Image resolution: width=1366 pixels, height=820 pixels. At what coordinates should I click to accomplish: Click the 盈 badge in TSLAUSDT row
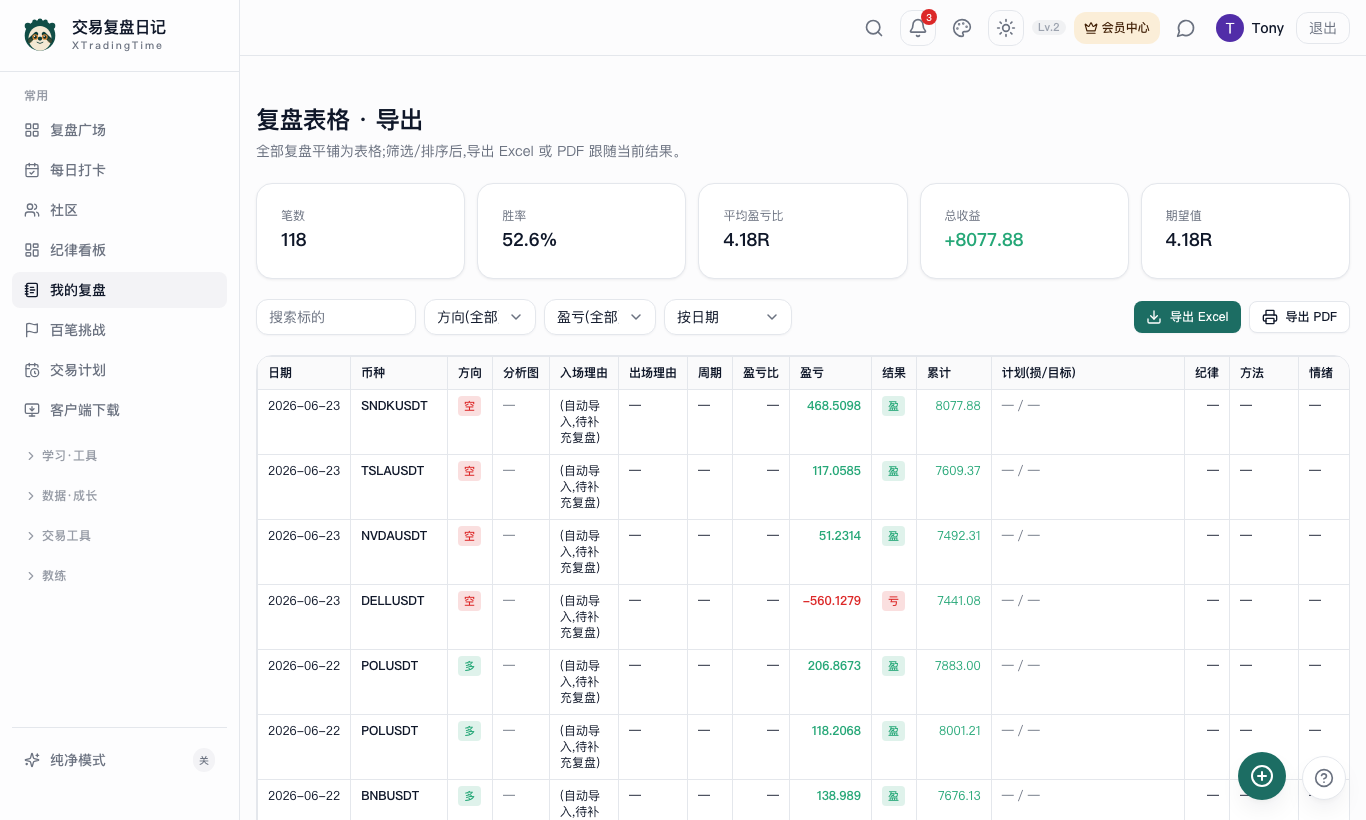(893, 471)
